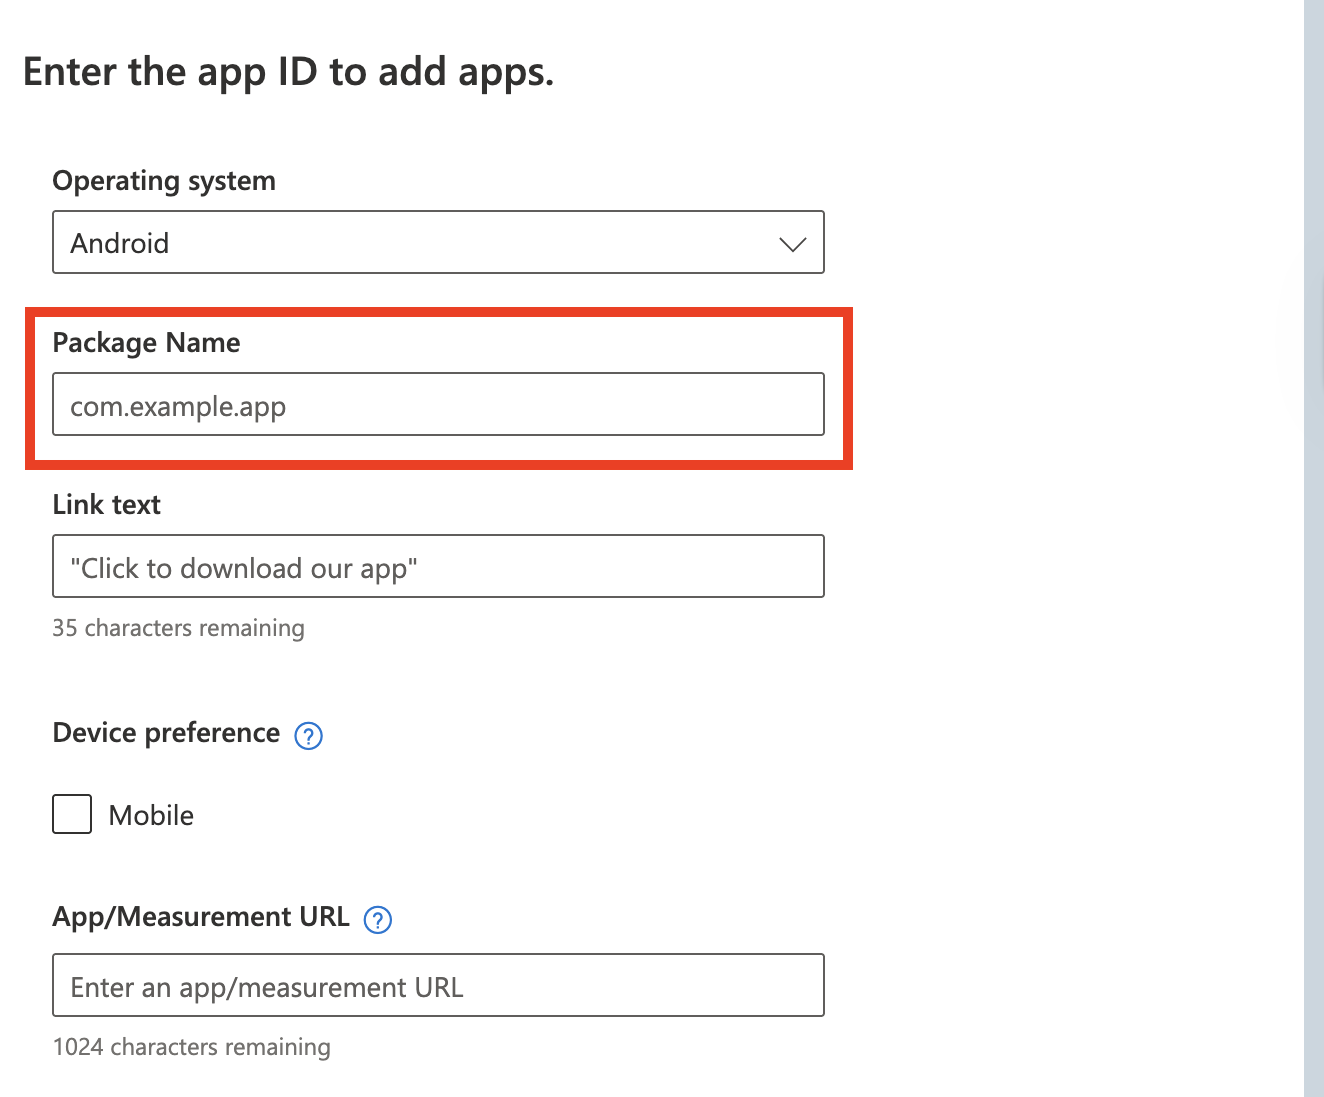Image resolution: width=1324 pixels, height=1097 pixels.
Task: Click the Operating system label
Action: click(x=164, y=181)
